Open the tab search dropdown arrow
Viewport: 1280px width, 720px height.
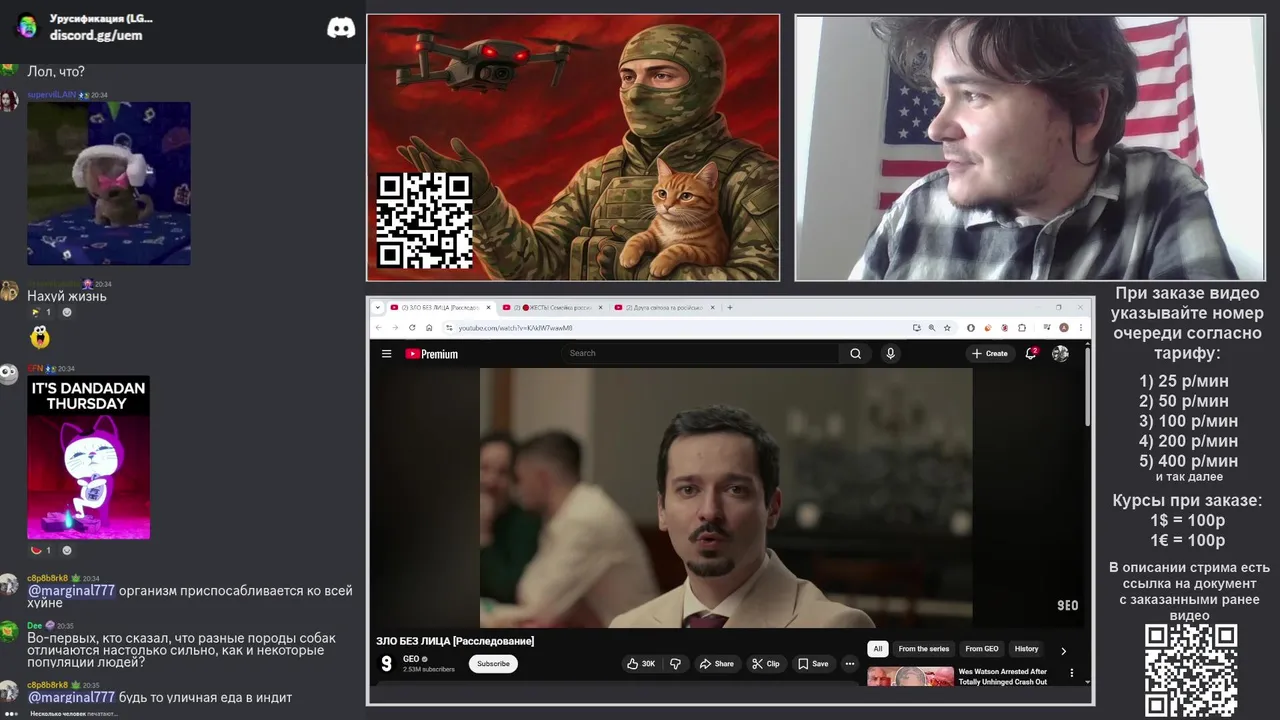(x=380, y=307)
